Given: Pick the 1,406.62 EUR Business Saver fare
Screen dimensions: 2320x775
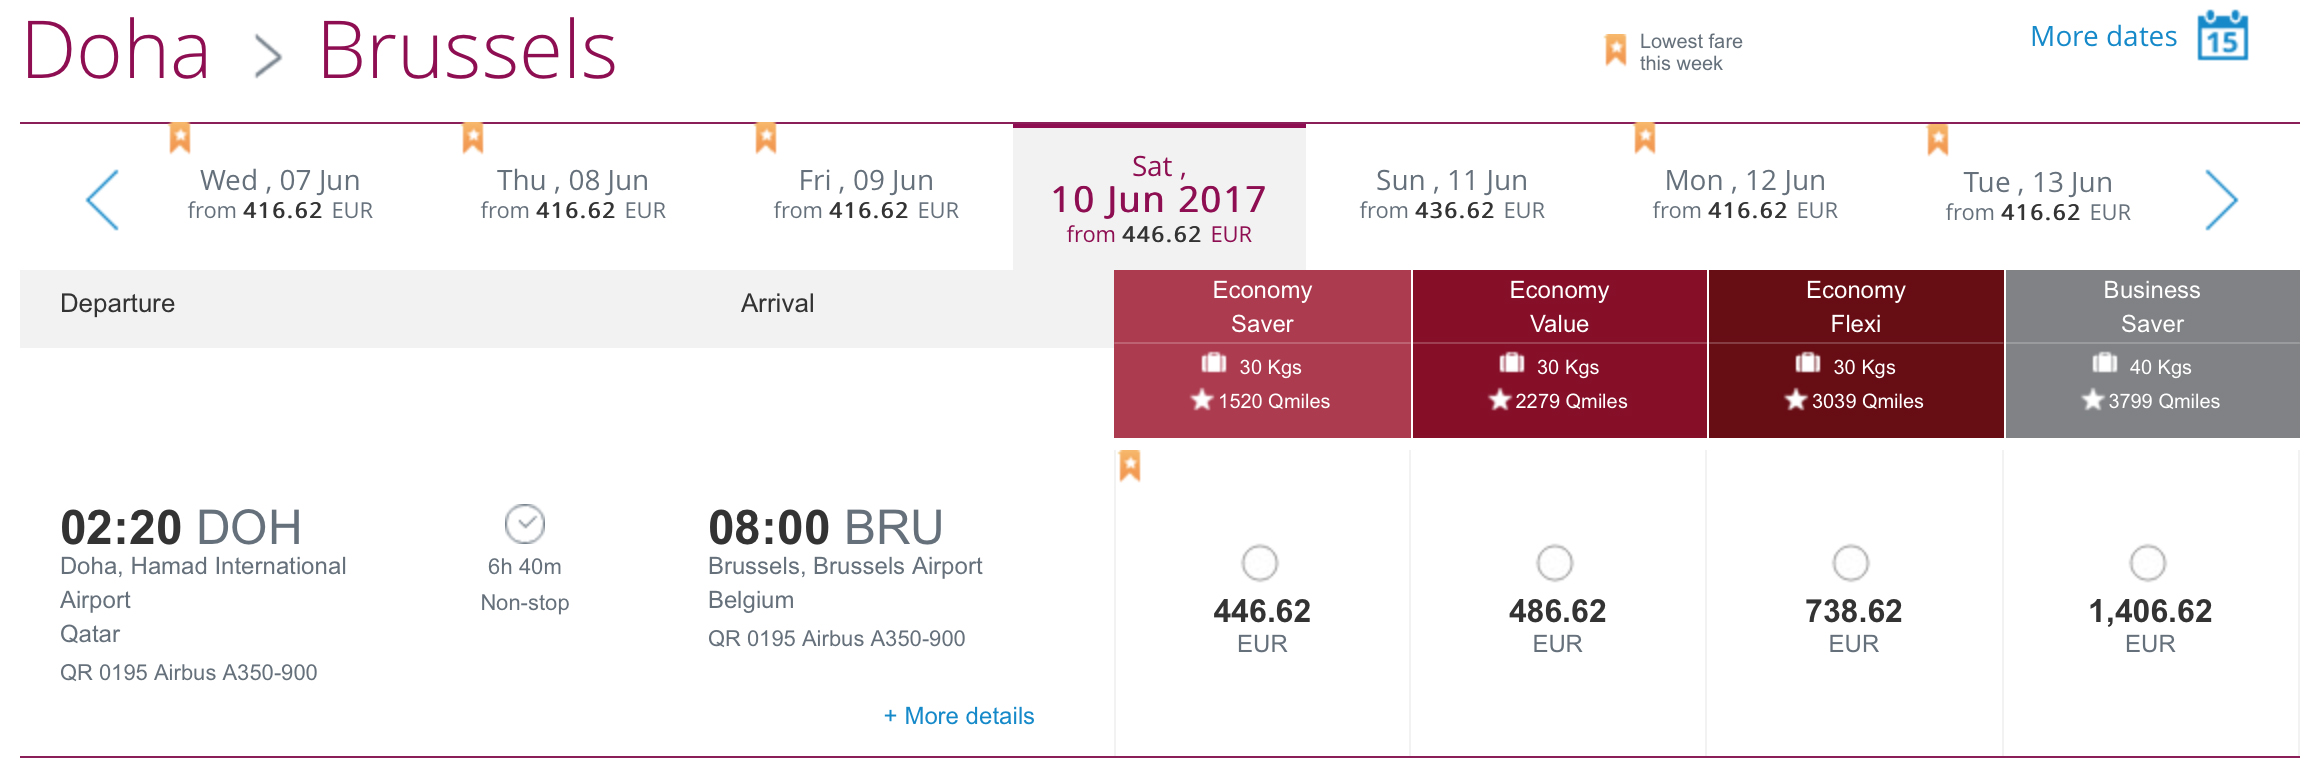Looking at the screenshot, I should pyautogui.click(x=2148, y=563).
